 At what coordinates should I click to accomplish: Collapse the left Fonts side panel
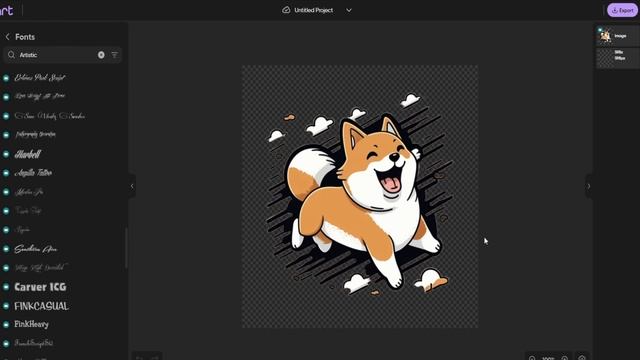pyautogui.click(x=132, y=186)
